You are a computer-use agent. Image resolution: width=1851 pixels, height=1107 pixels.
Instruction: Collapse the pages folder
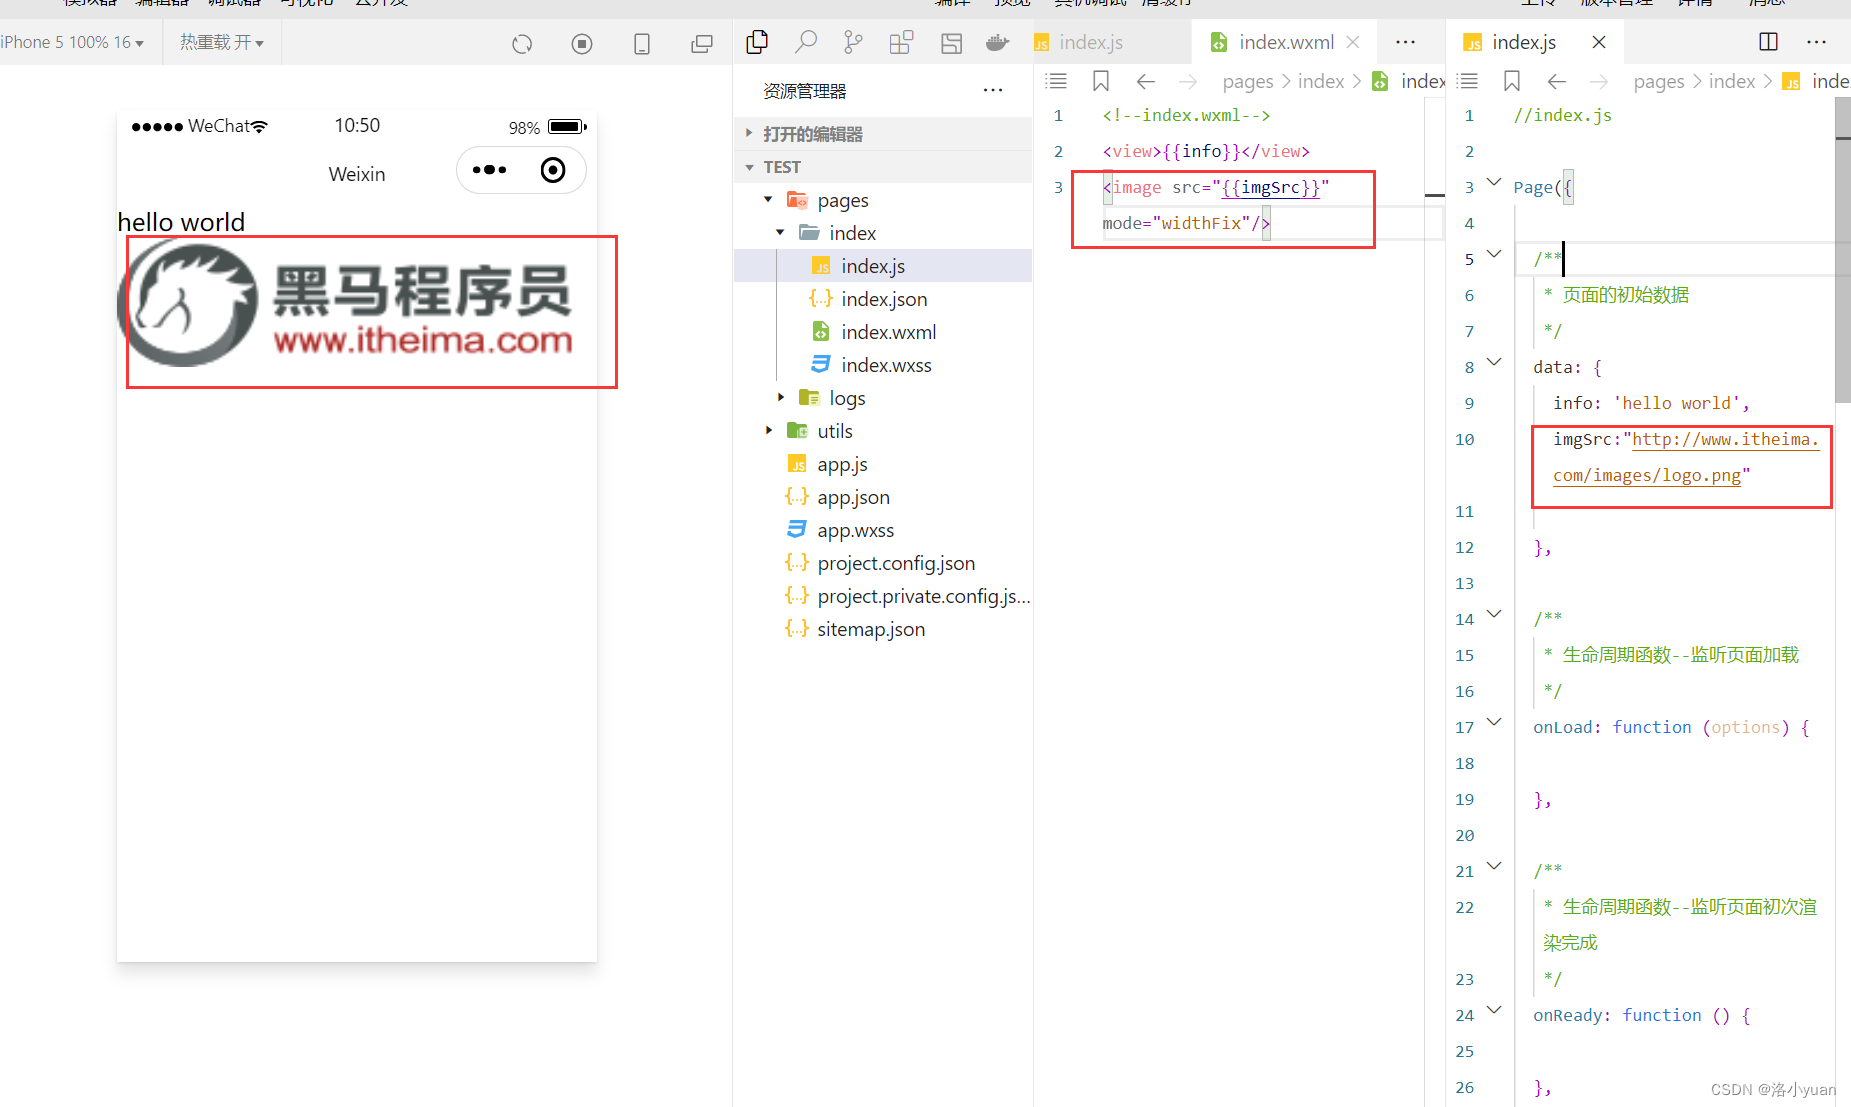pyautogui.click(x=768, y=200)
